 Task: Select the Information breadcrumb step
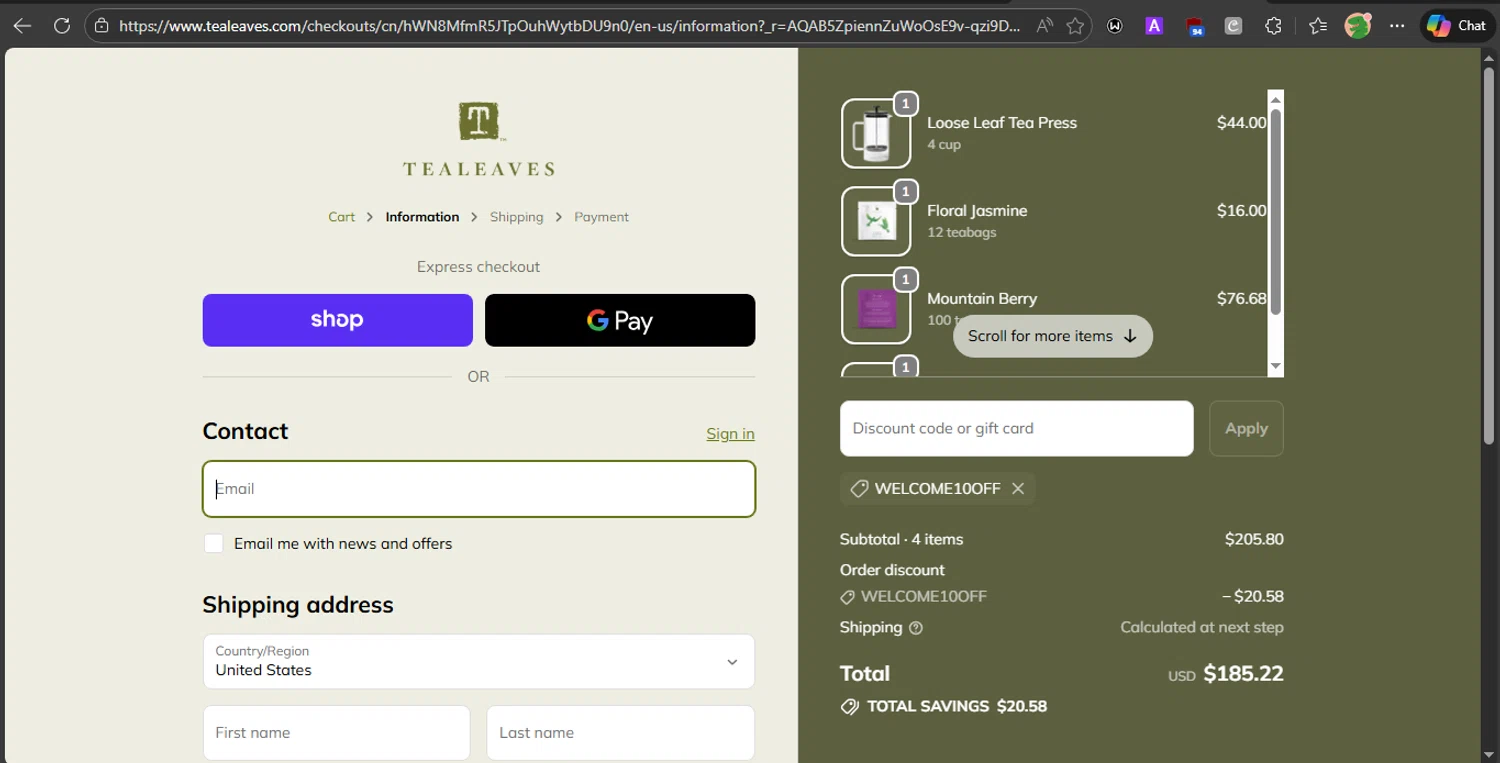point(422,217)
